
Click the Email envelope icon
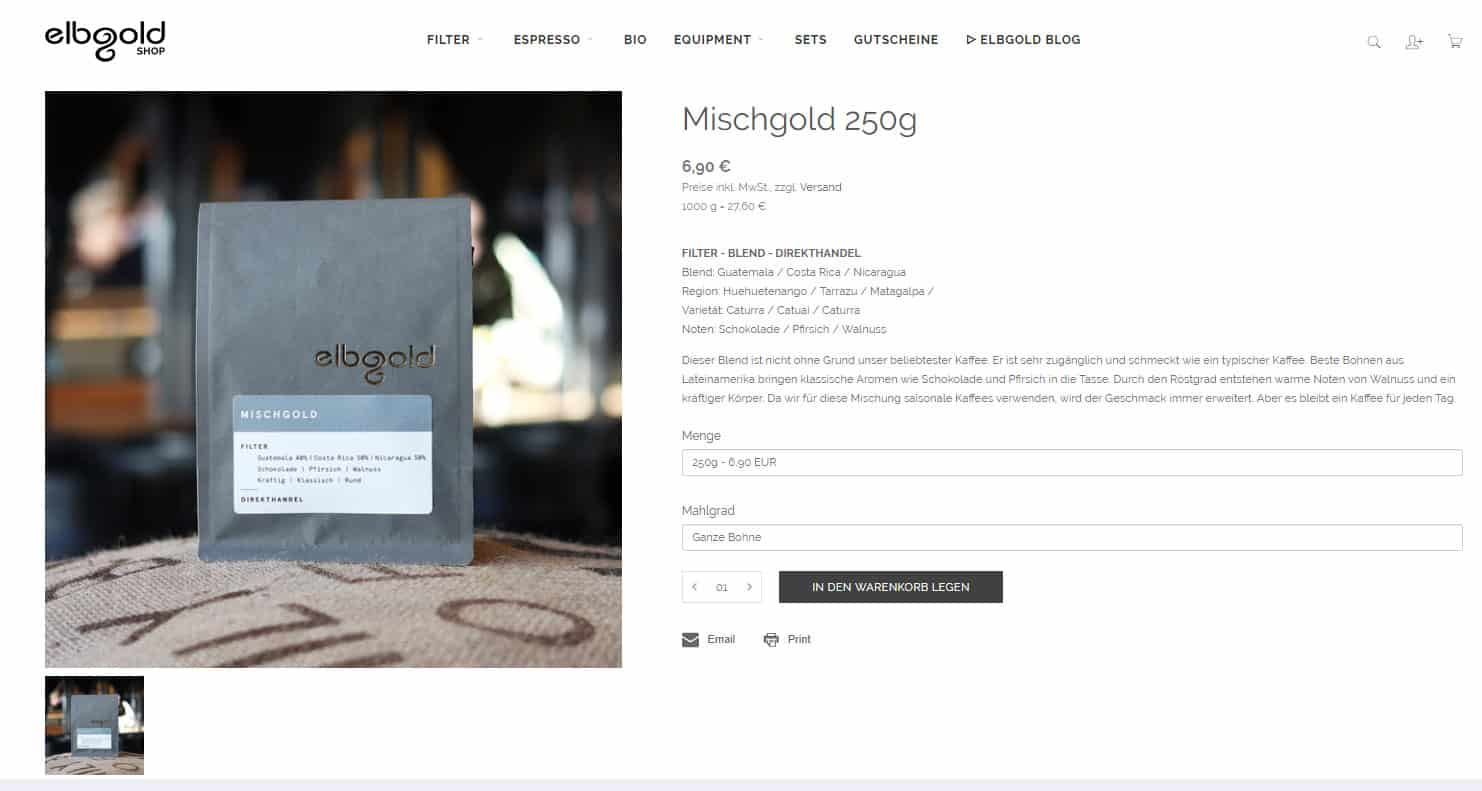pyautogui.click(x=690, y=640)
